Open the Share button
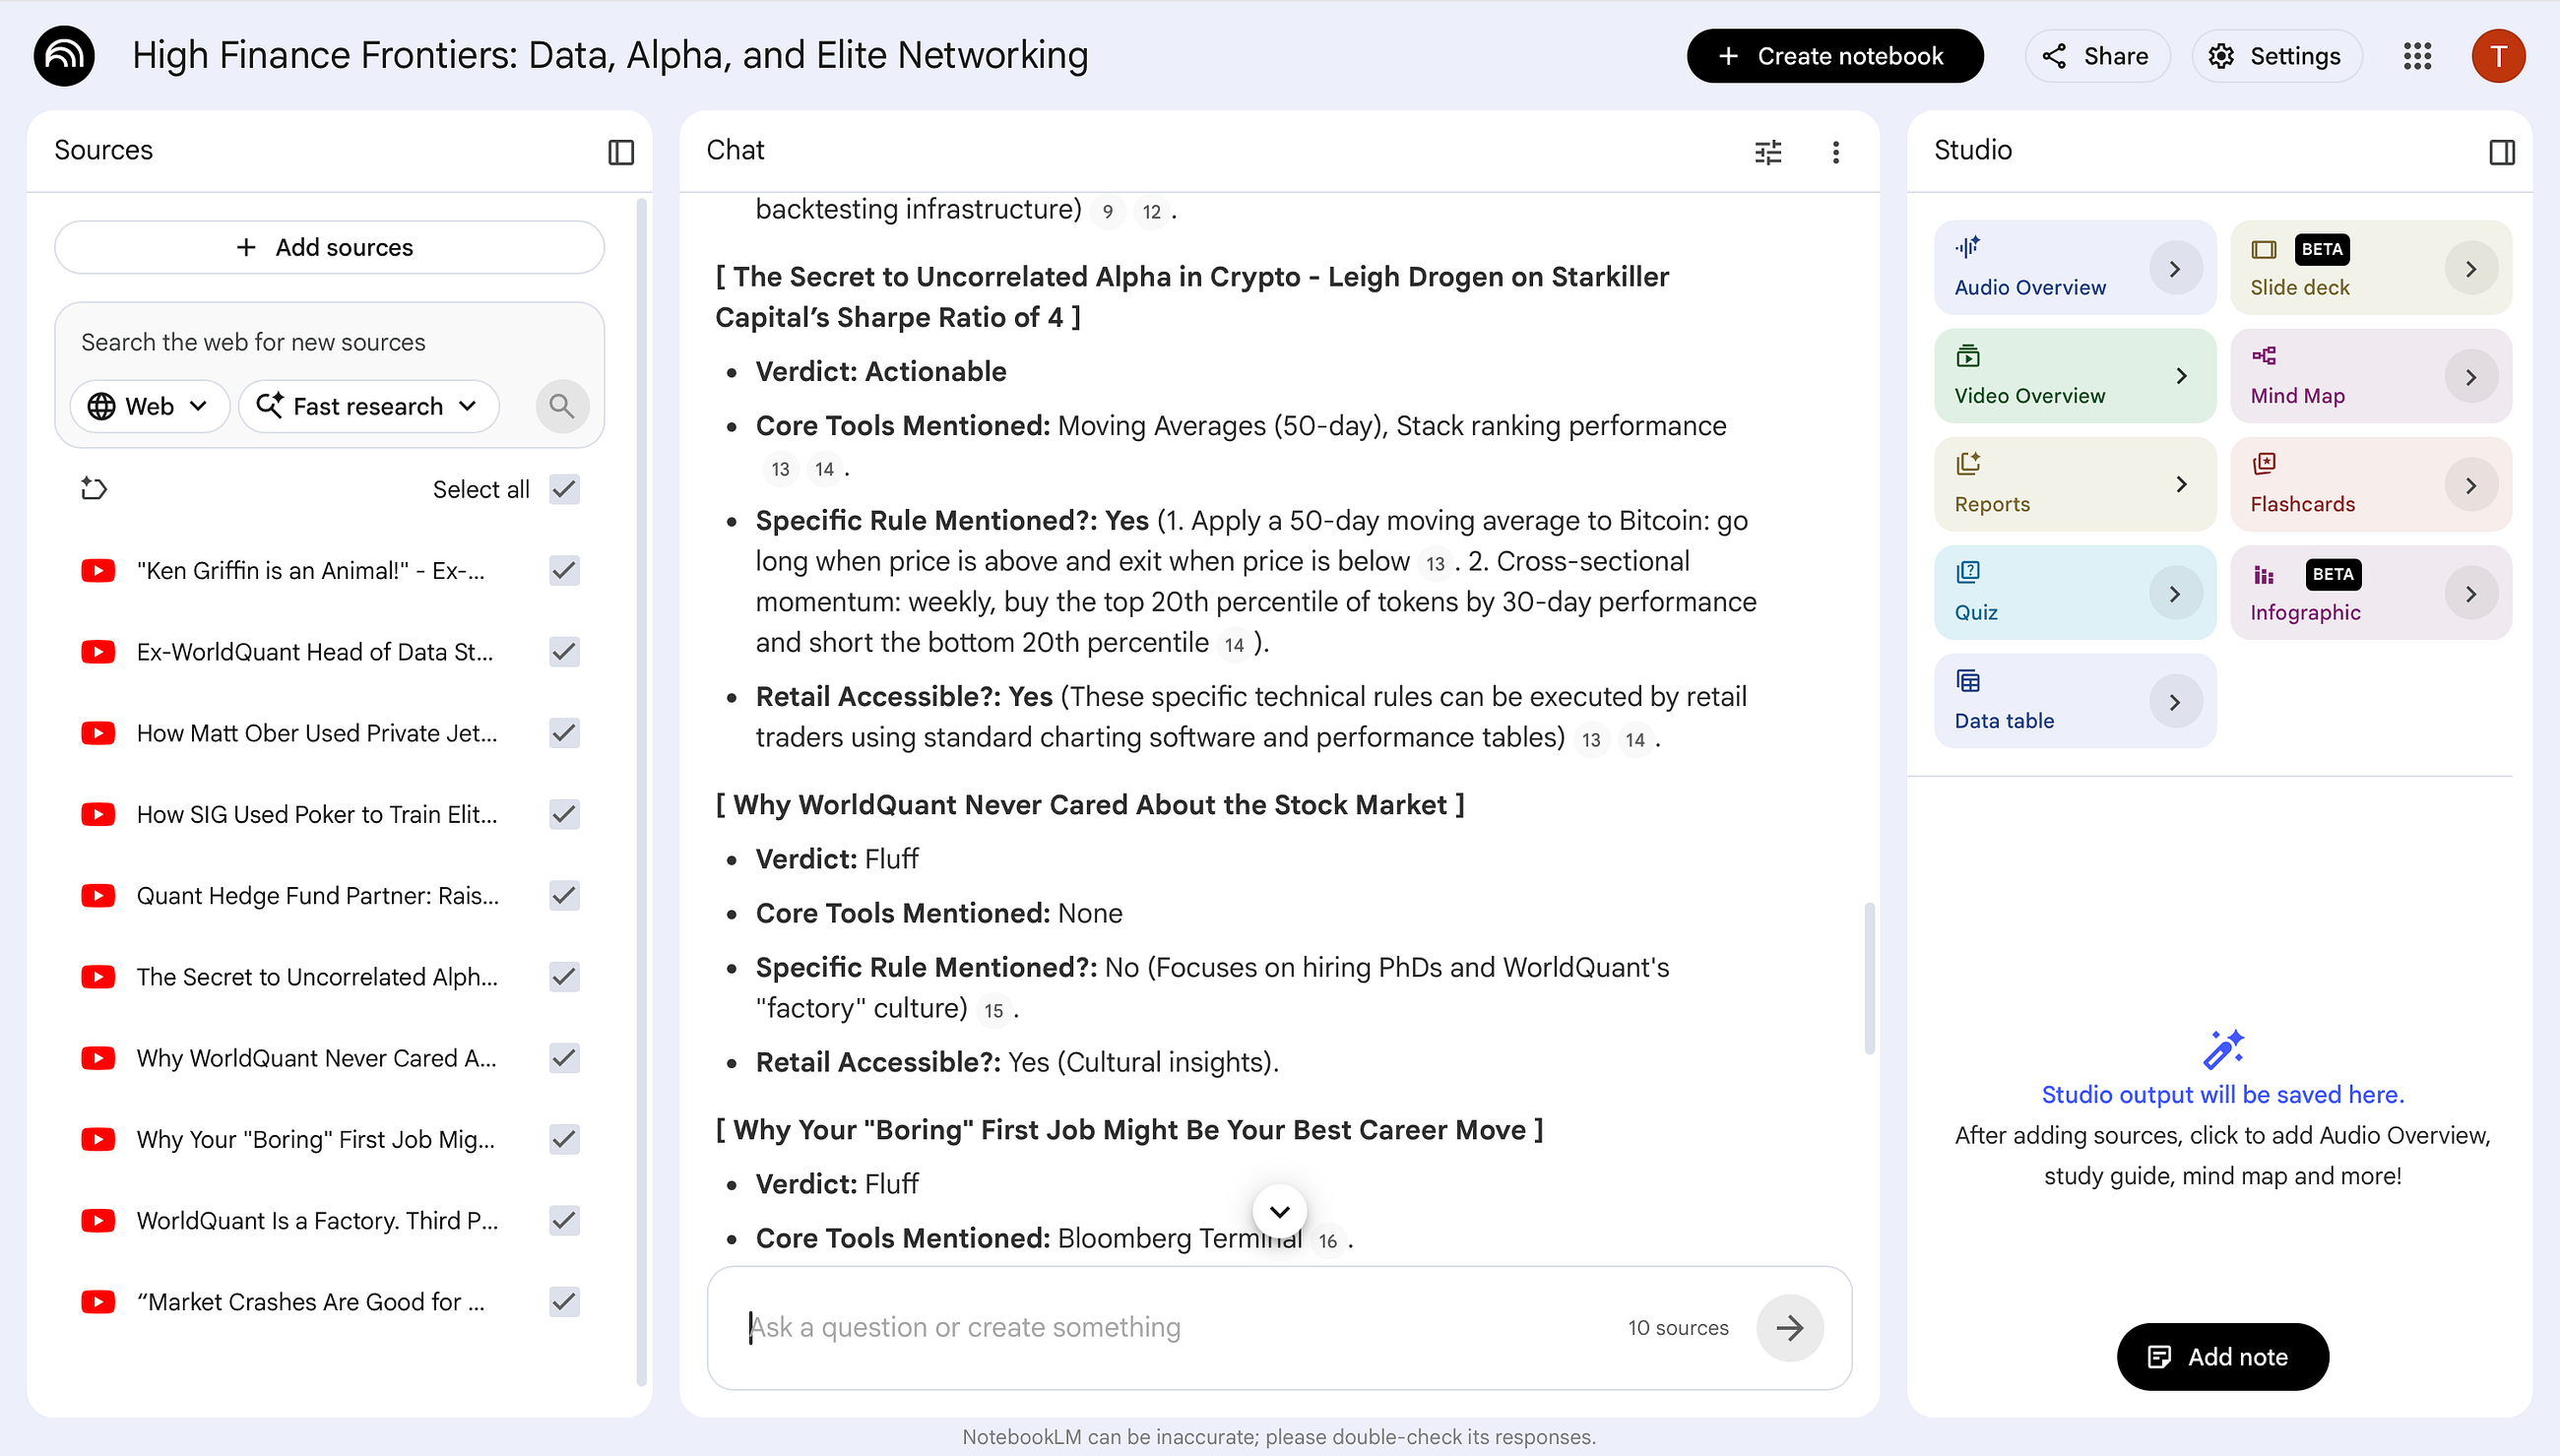The width and height of the screenshot is (2560, 1456). pos(2096,56)
